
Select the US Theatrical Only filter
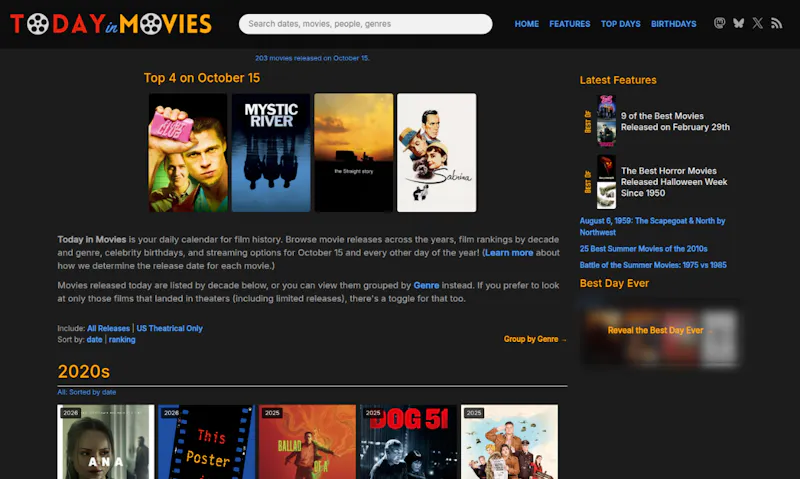[x=169, y=329]
